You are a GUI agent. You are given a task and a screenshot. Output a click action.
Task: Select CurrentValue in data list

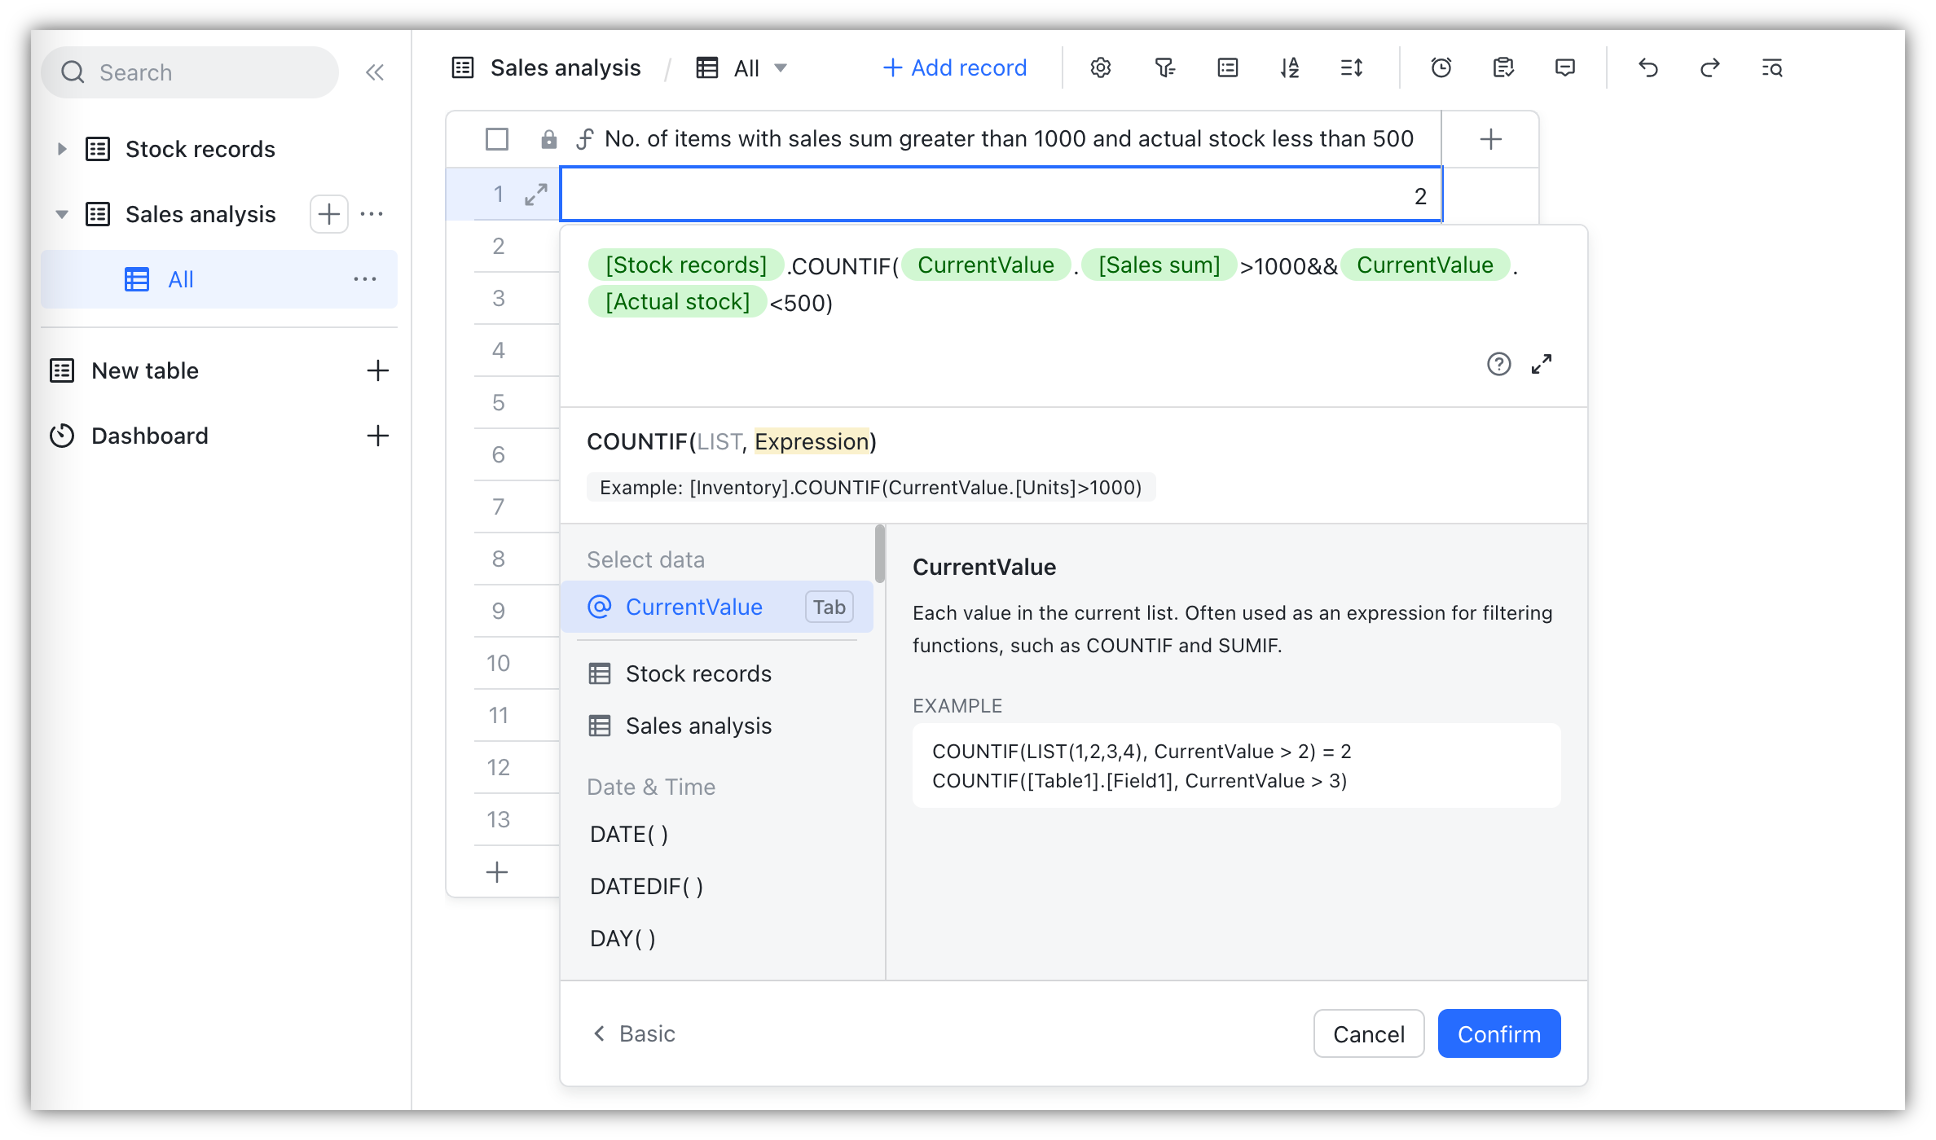[x=717, y=607]
